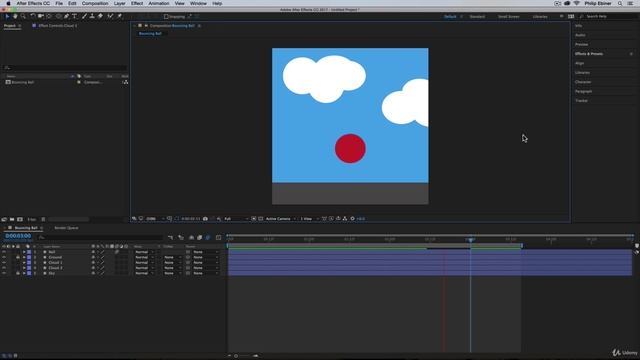Select the Ellipse shape tool

tap(58, 16)
